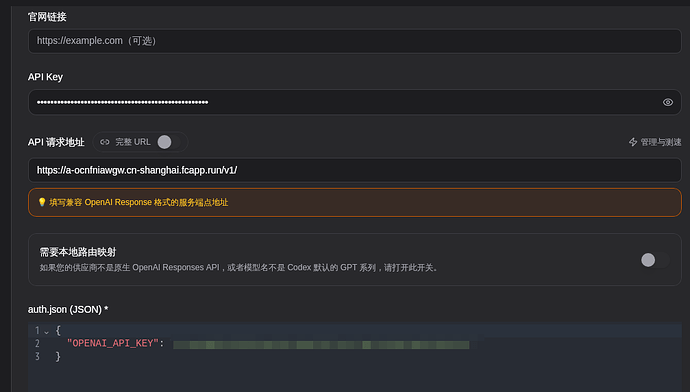Image resolution: width=690 pixels, height=392 pixels.
Task: Click into the API Key password field
Action: point(355,103)
